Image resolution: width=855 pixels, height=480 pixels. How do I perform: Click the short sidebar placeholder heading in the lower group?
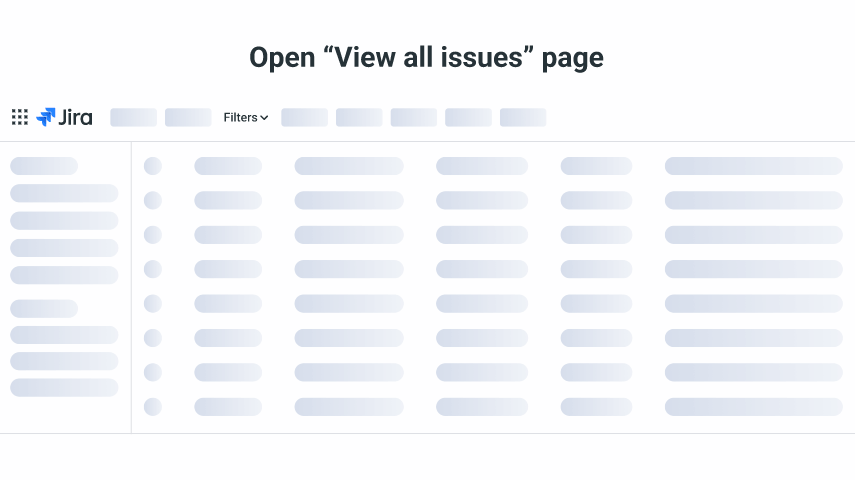pos(44,309)
